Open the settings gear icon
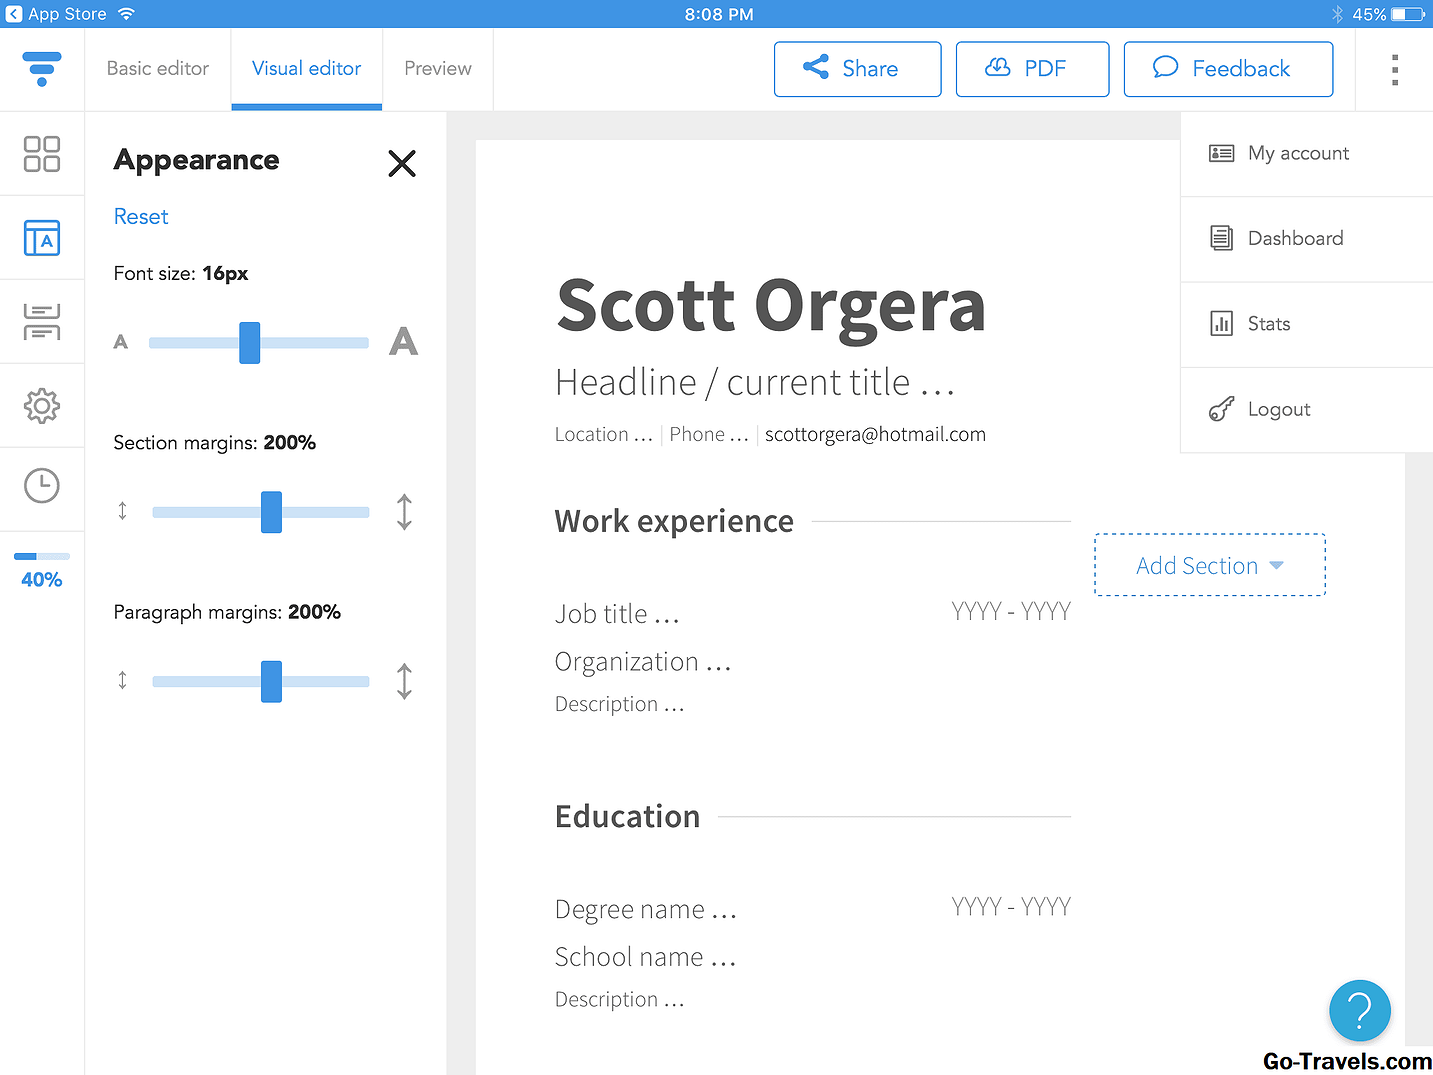Image resolution: width=1433 pixels, height=1075 pixels. pyautogui.click(x=41, y=406)
